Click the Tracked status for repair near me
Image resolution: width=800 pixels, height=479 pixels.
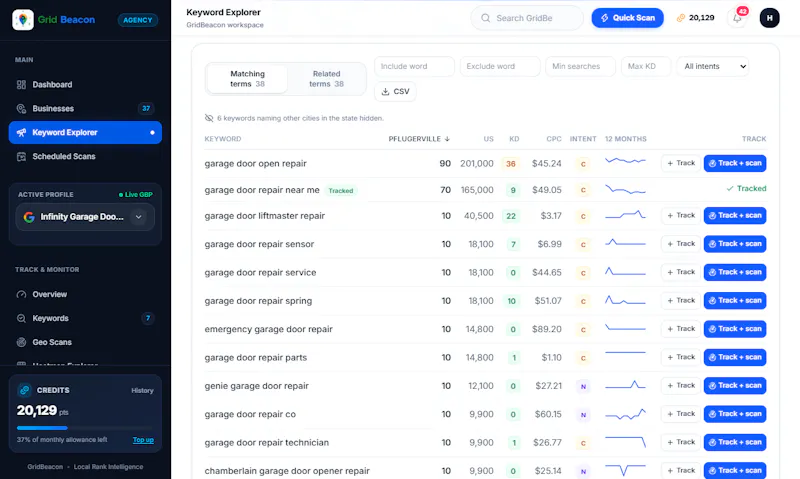click(746, 189)
